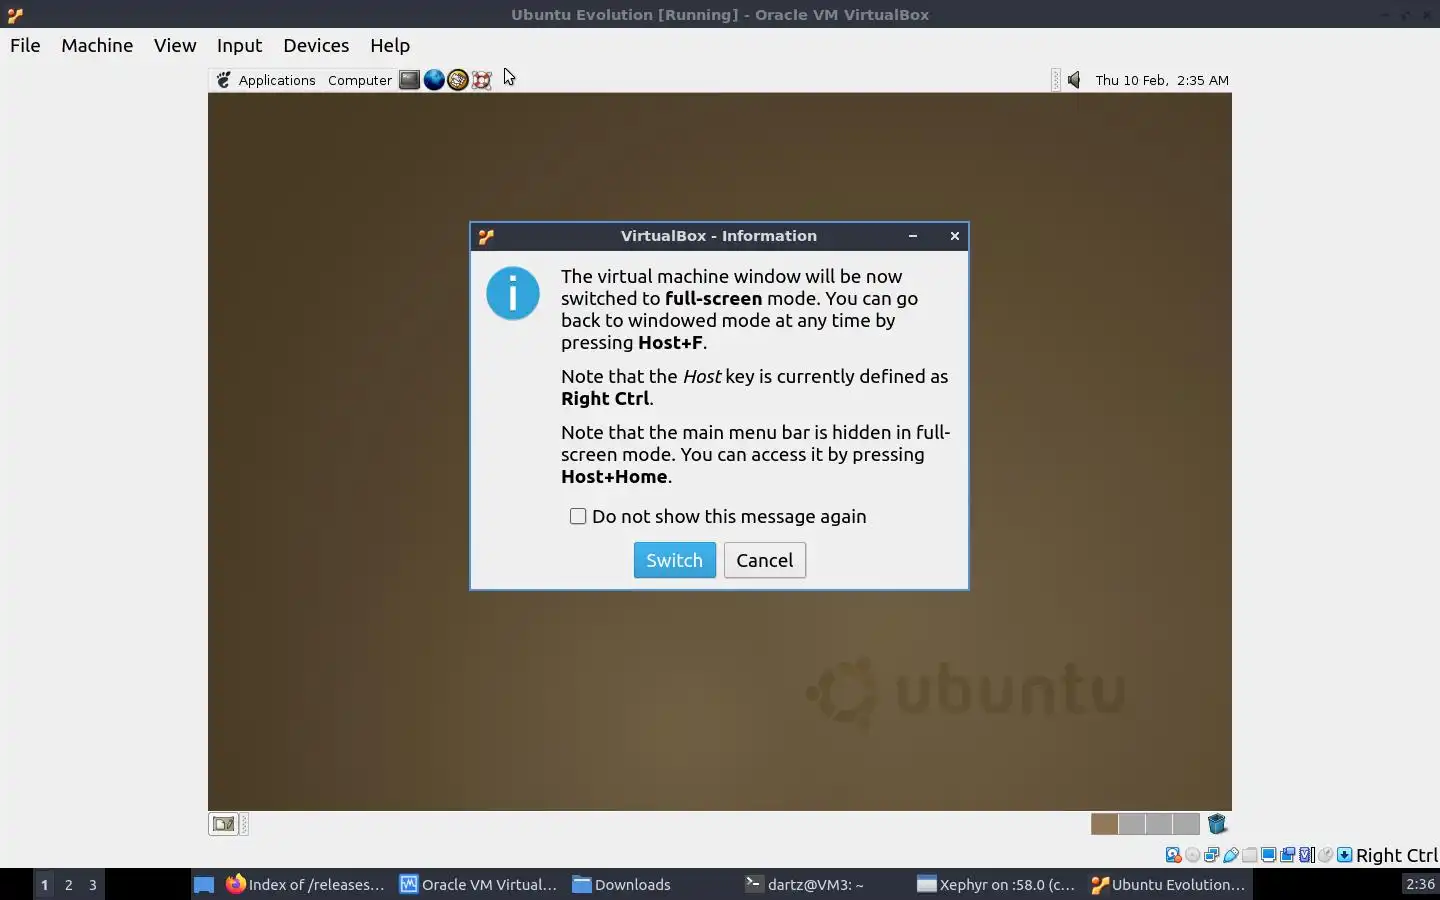Open the terminal launcher in guest panel
The image size is (1440, 900).
point(409,80)
